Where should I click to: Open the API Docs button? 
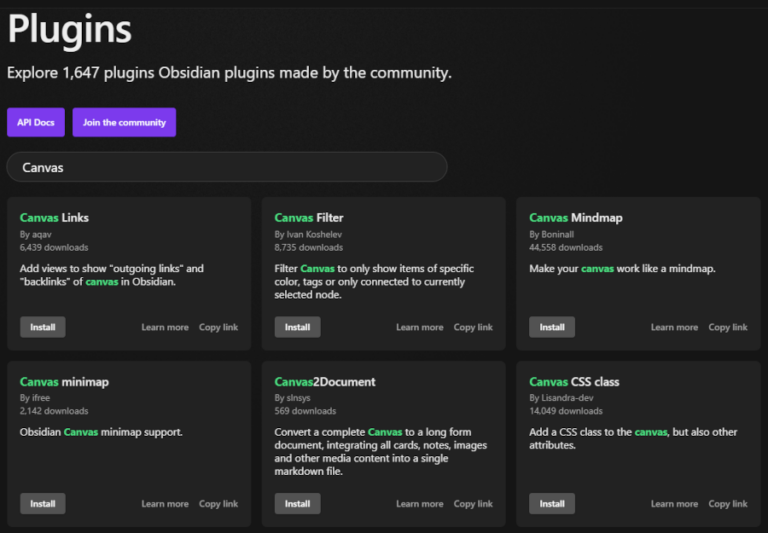tap(36, 122)
